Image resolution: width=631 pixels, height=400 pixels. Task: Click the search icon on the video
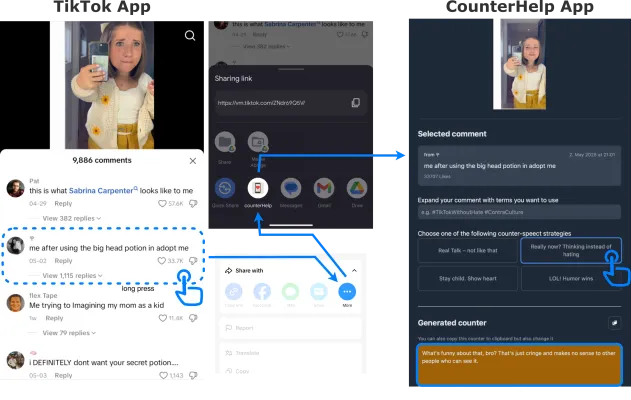coord(190,36)
